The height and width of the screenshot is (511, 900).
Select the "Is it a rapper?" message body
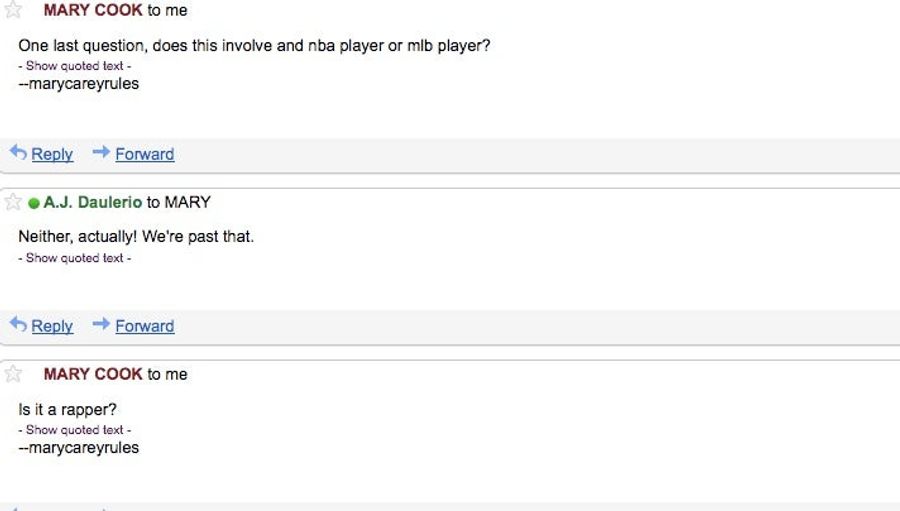click(x=67, y=409)
